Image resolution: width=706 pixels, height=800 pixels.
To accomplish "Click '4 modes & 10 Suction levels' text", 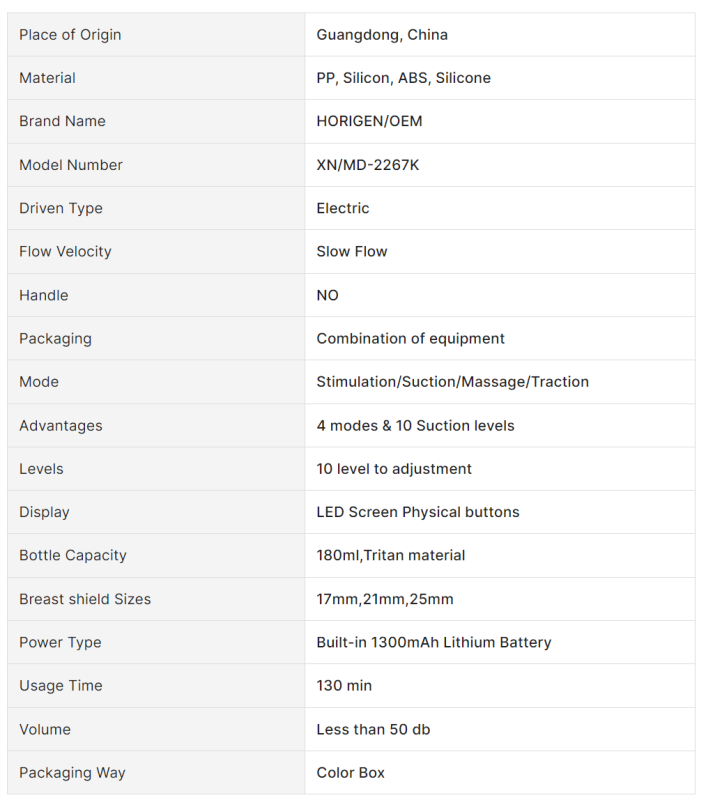I will click(x=415, y=425).
